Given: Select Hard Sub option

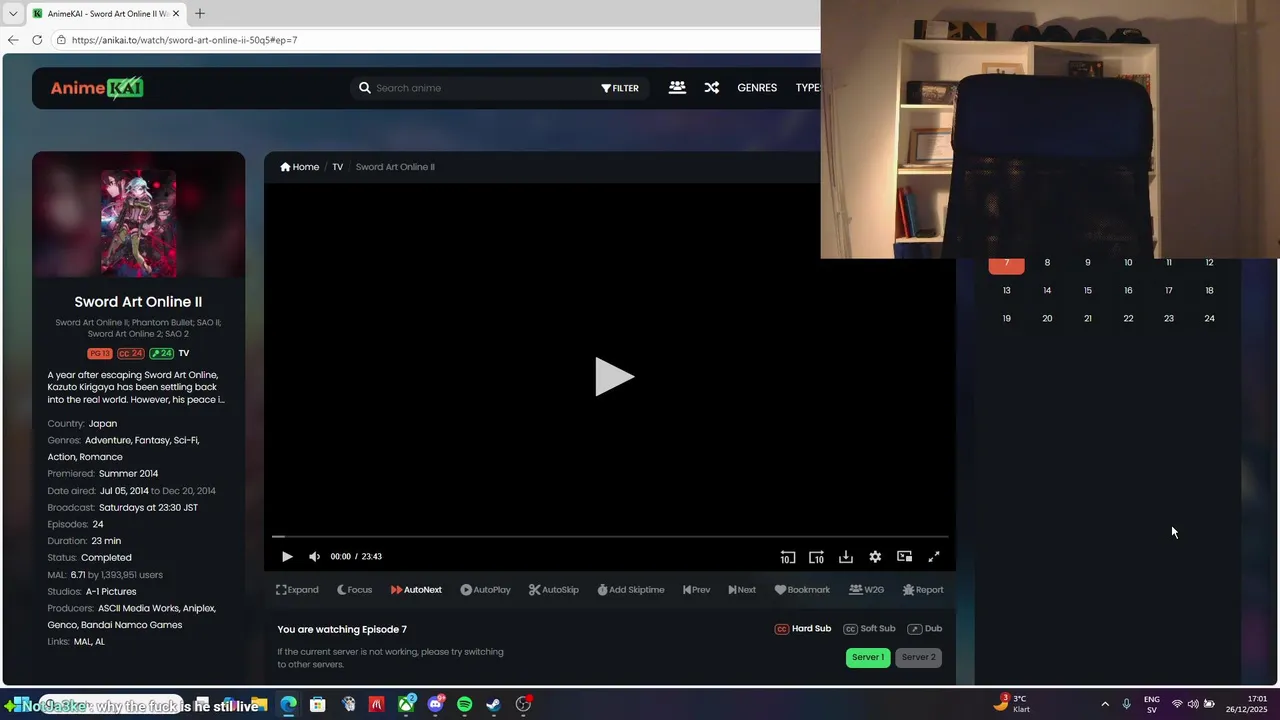Looking at the screenshot, I should point(803,629).
